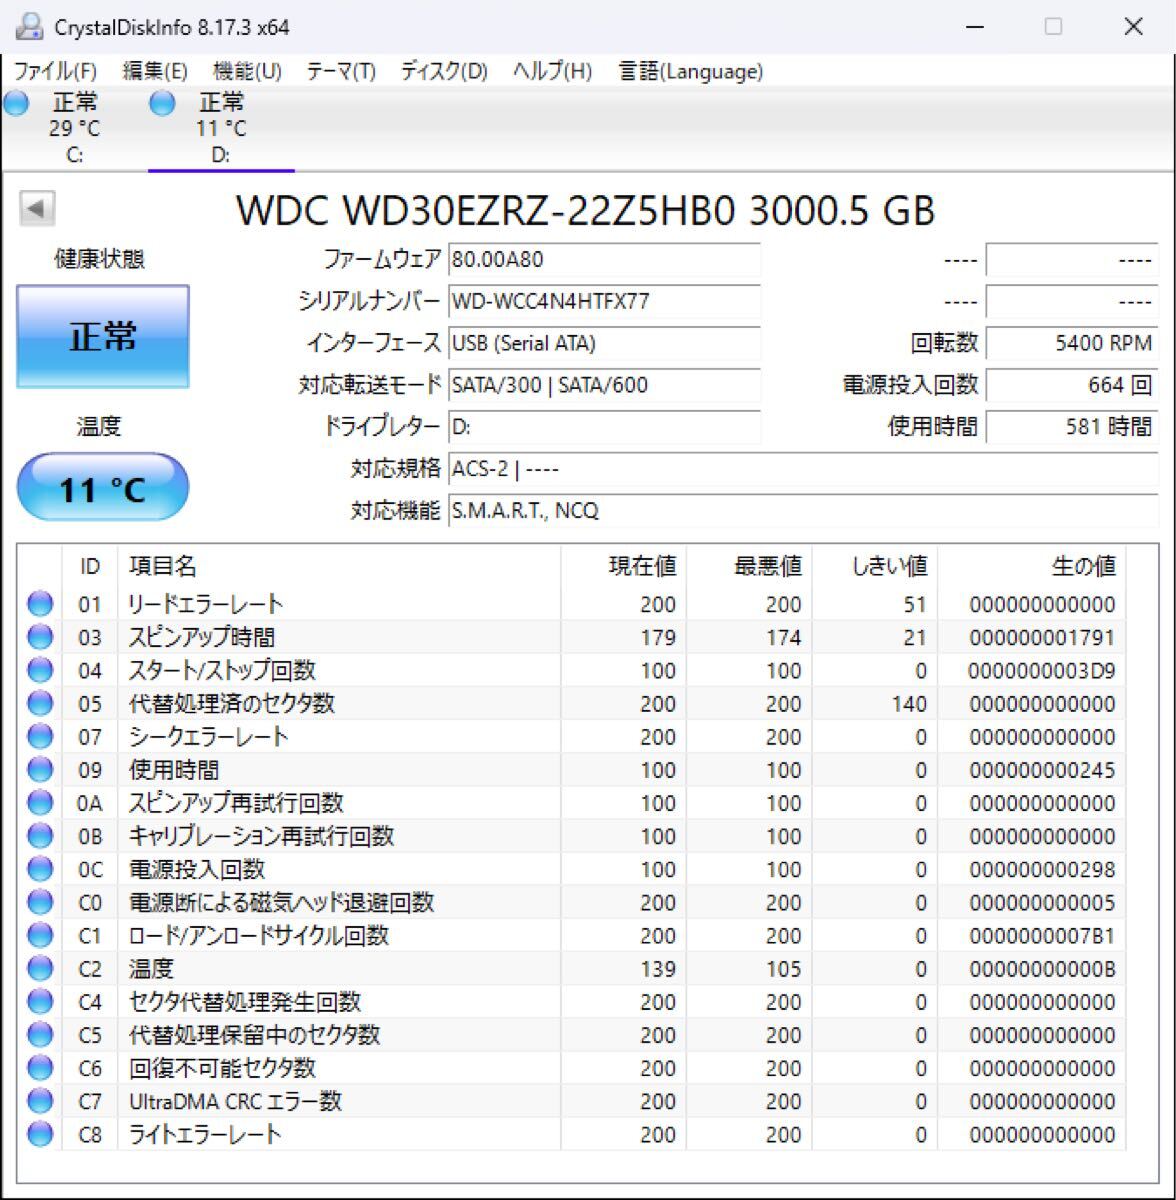The image size is (1176, 1200).
Task: Click worst value 174 in スピンアップ時間 row
Action: point(783,638)
